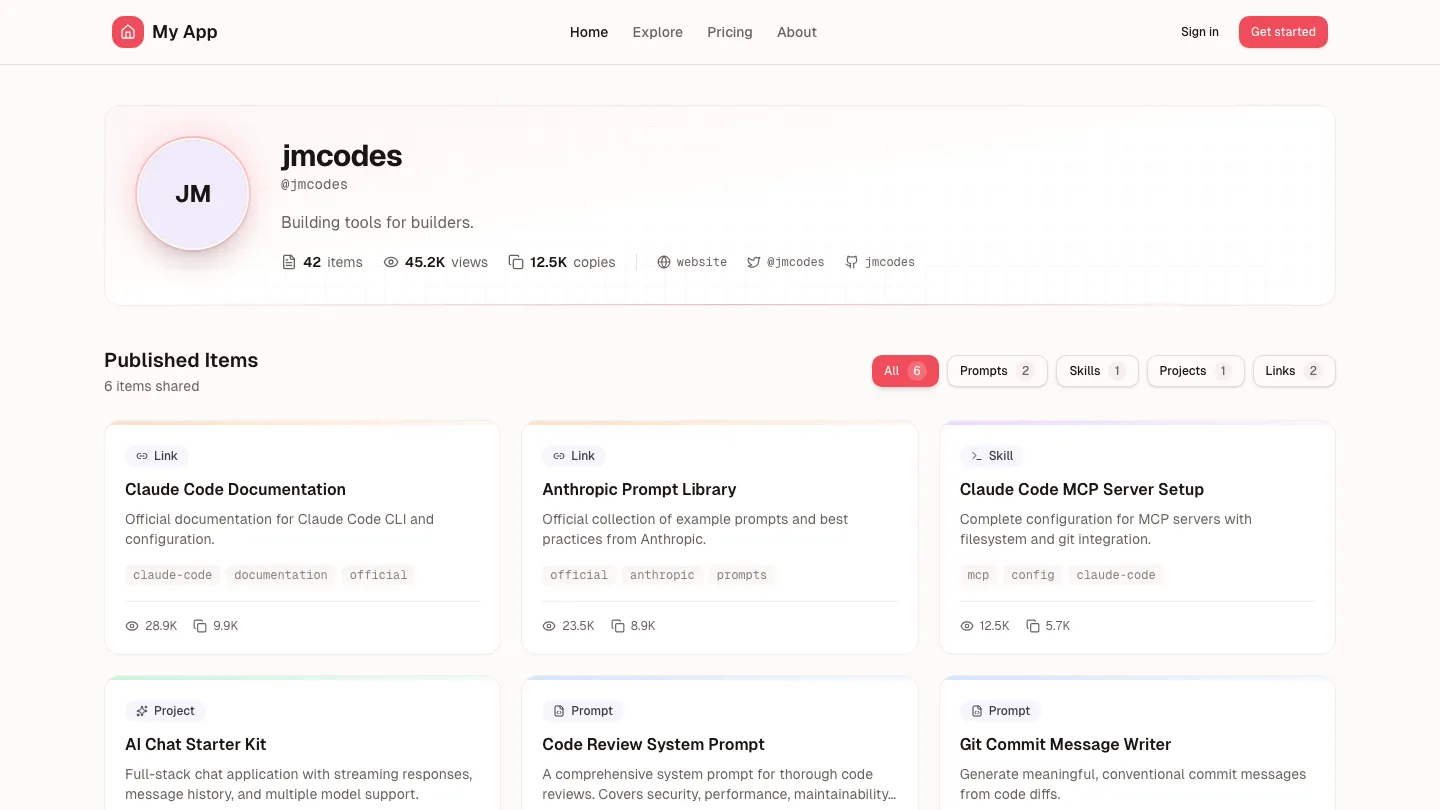
Task: Click the JM profile avatar
Action: click(193, 194)
